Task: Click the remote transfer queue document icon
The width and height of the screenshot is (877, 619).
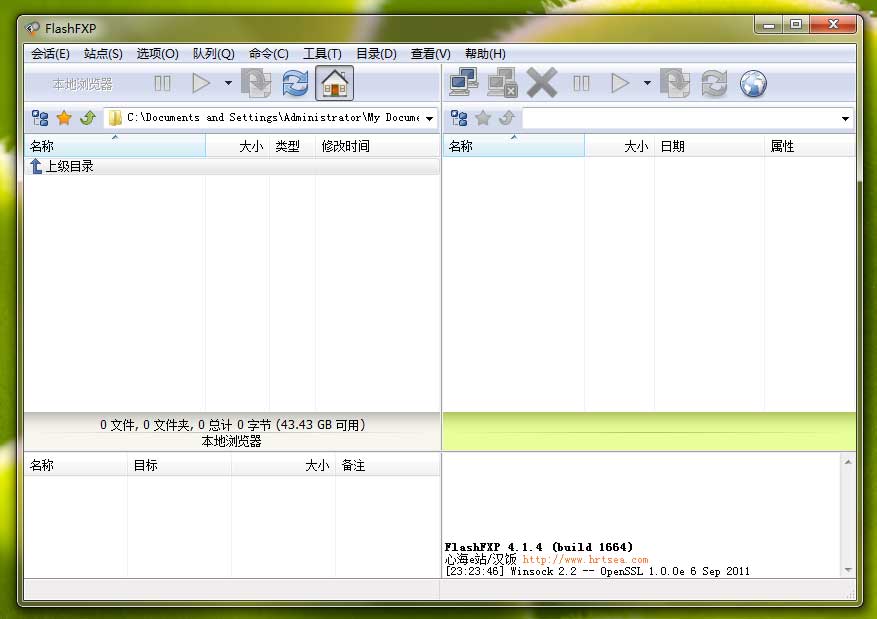Action: coord(675,83)
